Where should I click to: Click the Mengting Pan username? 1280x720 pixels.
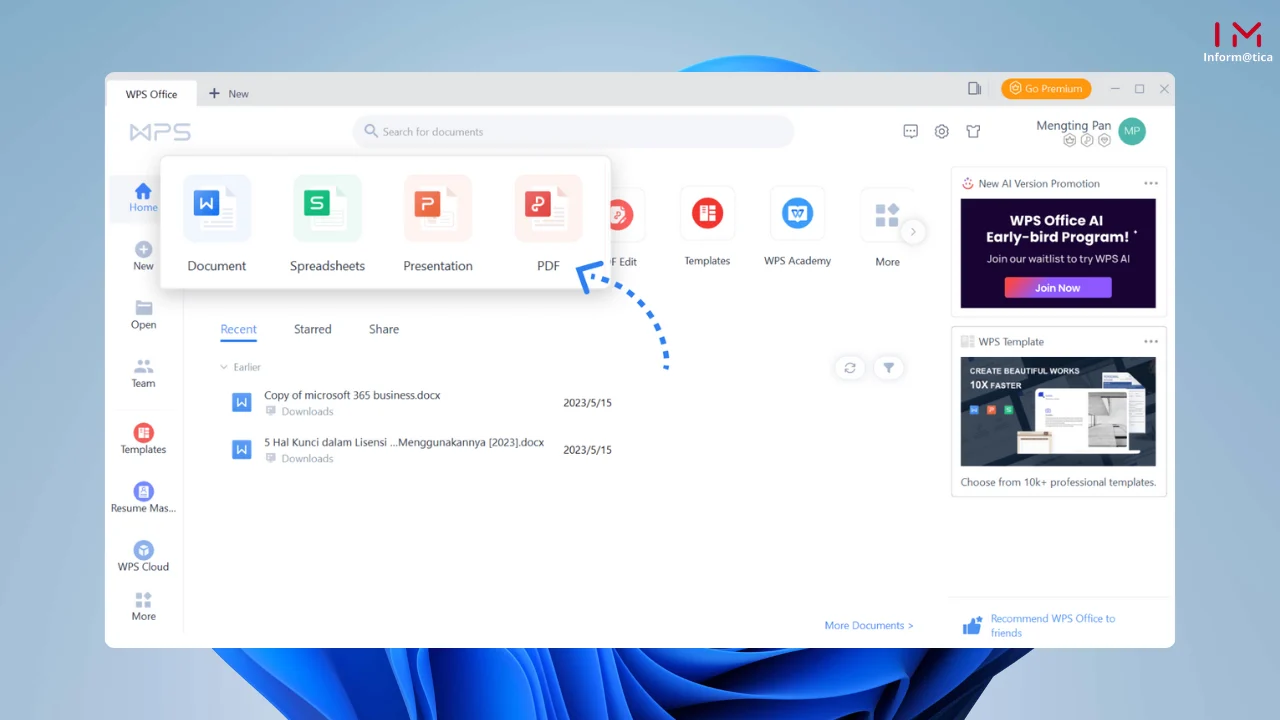click(1073, 125)
